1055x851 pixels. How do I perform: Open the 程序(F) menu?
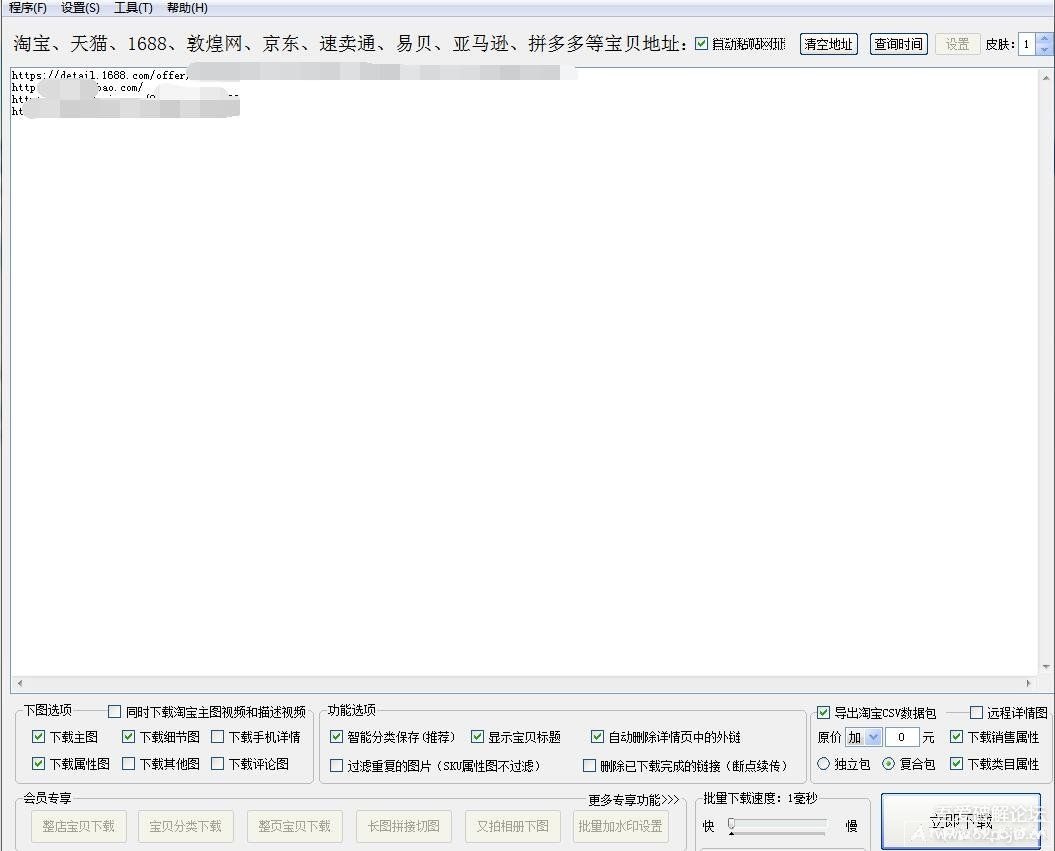(27, 8)
